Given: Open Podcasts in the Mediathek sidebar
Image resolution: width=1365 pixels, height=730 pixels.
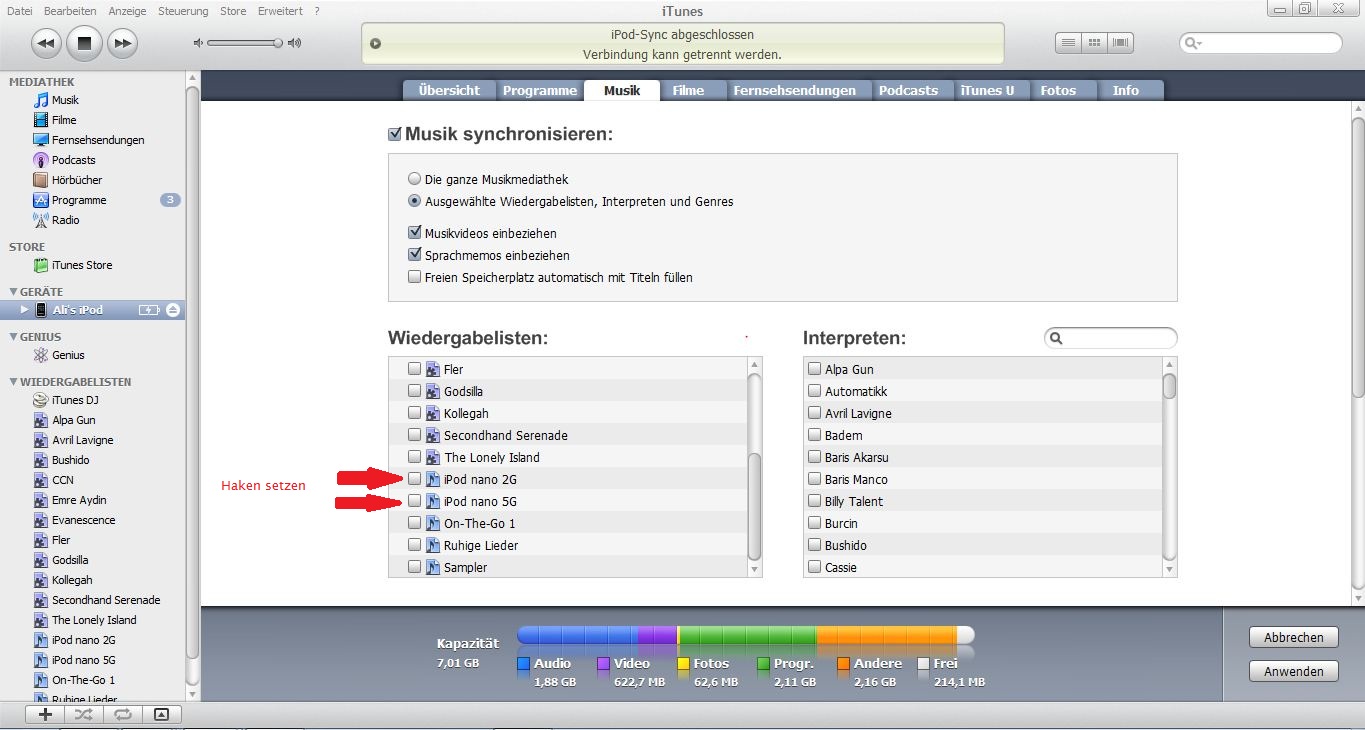Looking at the screenshot, I should (73, 160).
